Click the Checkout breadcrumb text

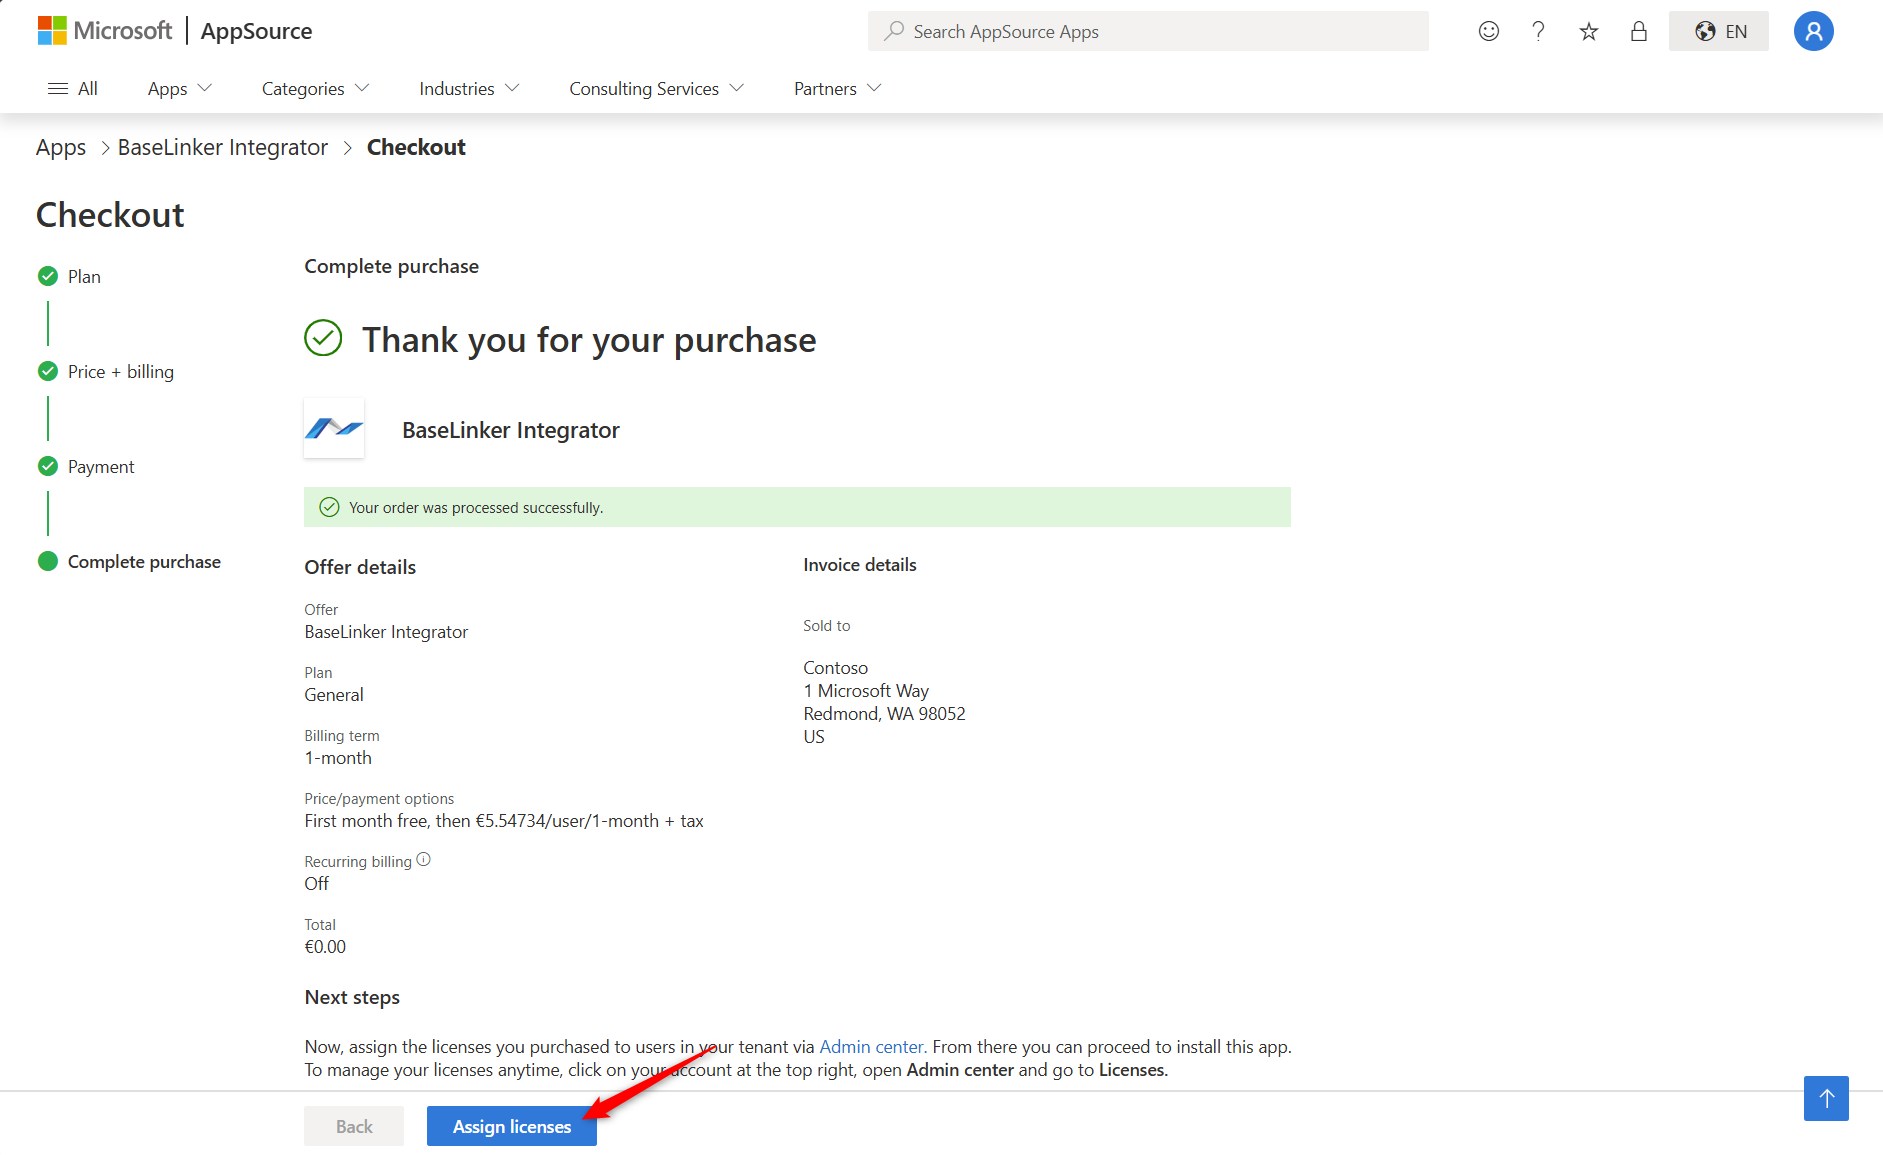[x=416, y=147]
